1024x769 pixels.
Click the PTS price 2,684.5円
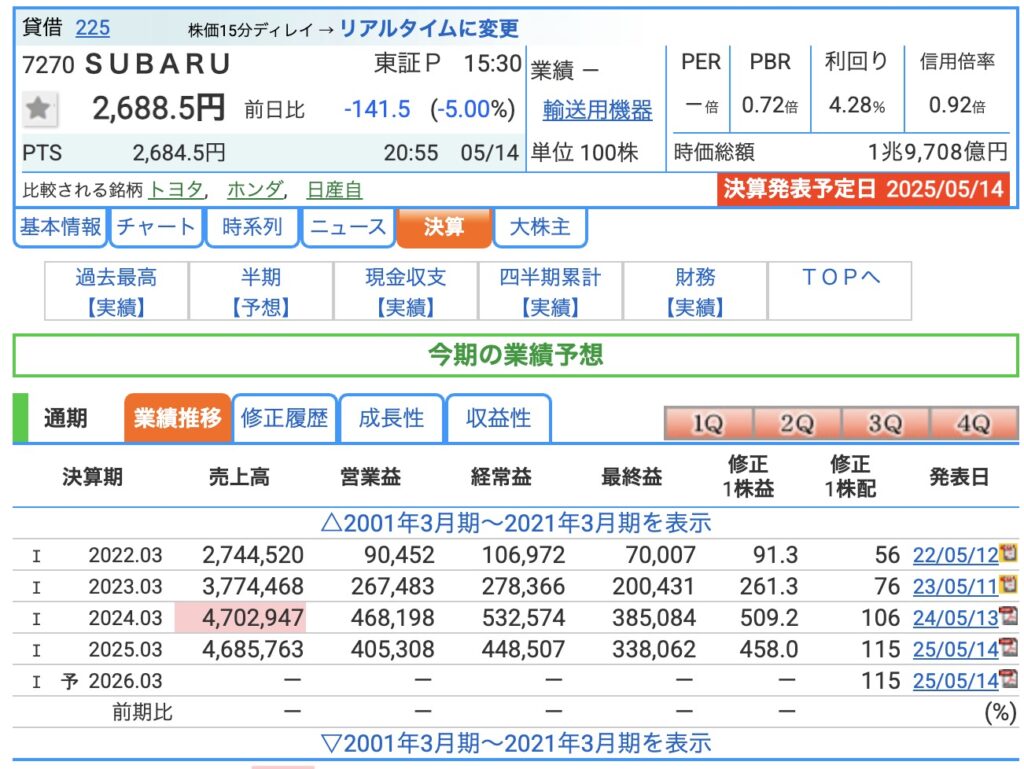(x=179, y=153)
